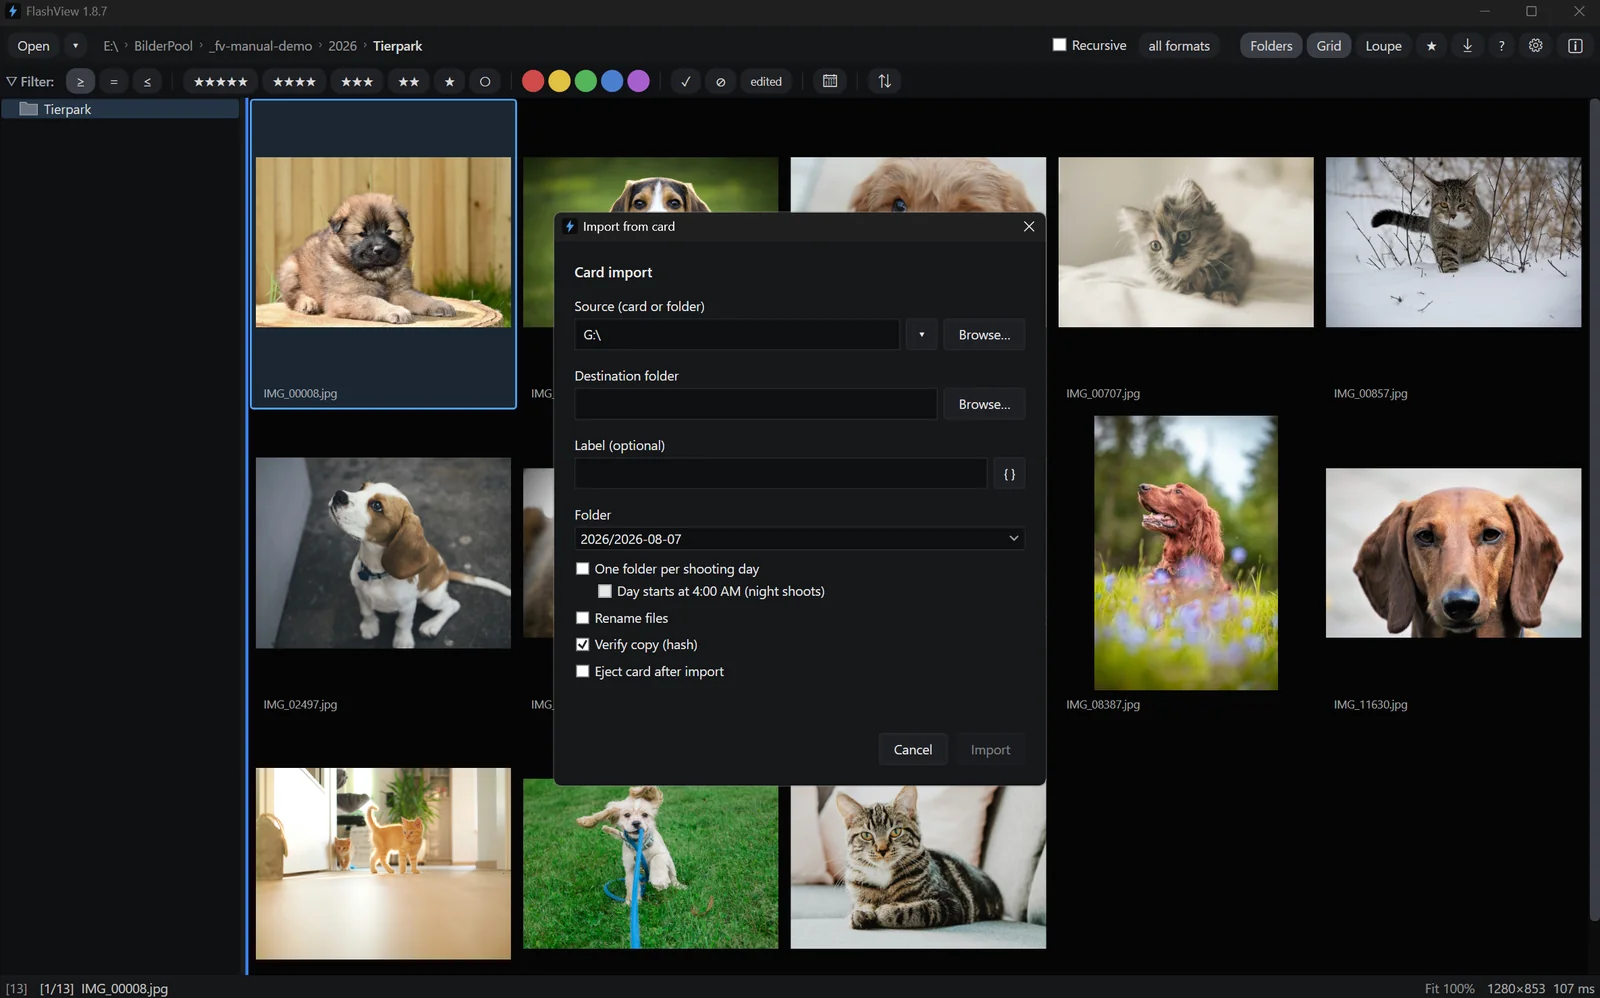The width and height of the screenshot is (1600, 998).
Task: Click the calendar date filter icon
Action: [830, 81]
